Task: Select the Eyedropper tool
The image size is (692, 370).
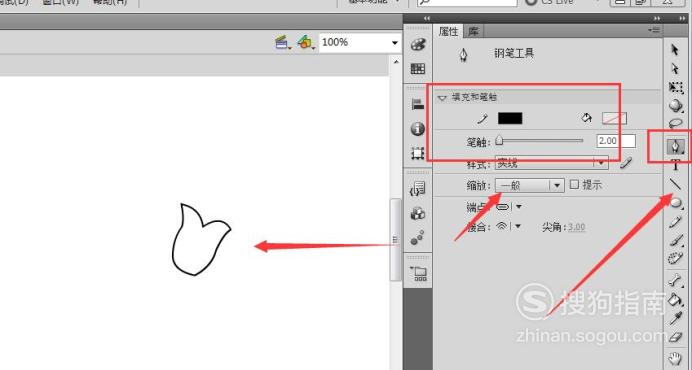Action: [x=676, y=318]
